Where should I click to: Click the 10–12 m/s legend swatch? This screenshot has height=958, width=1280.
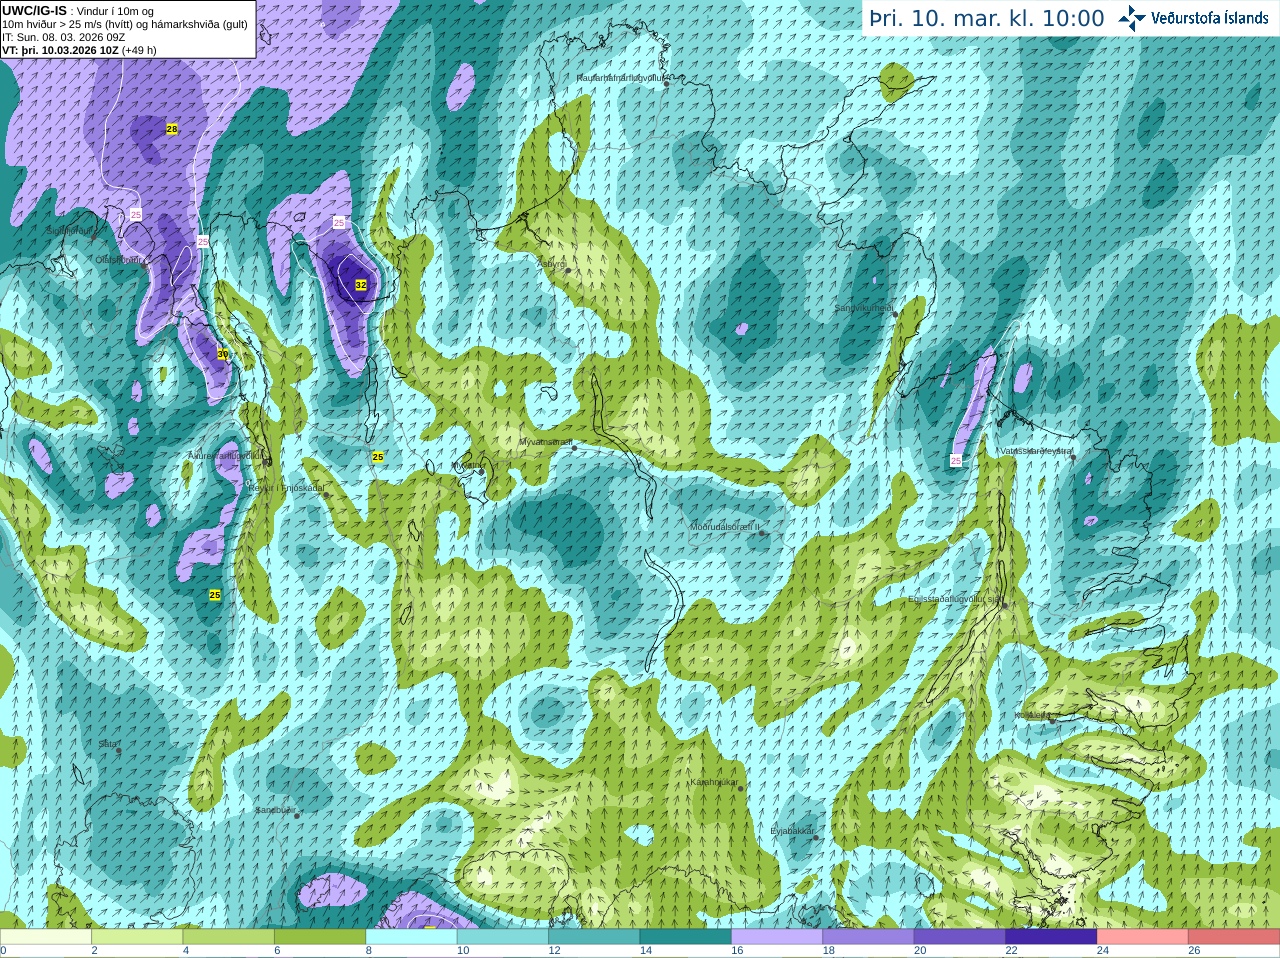coord(503,937)
